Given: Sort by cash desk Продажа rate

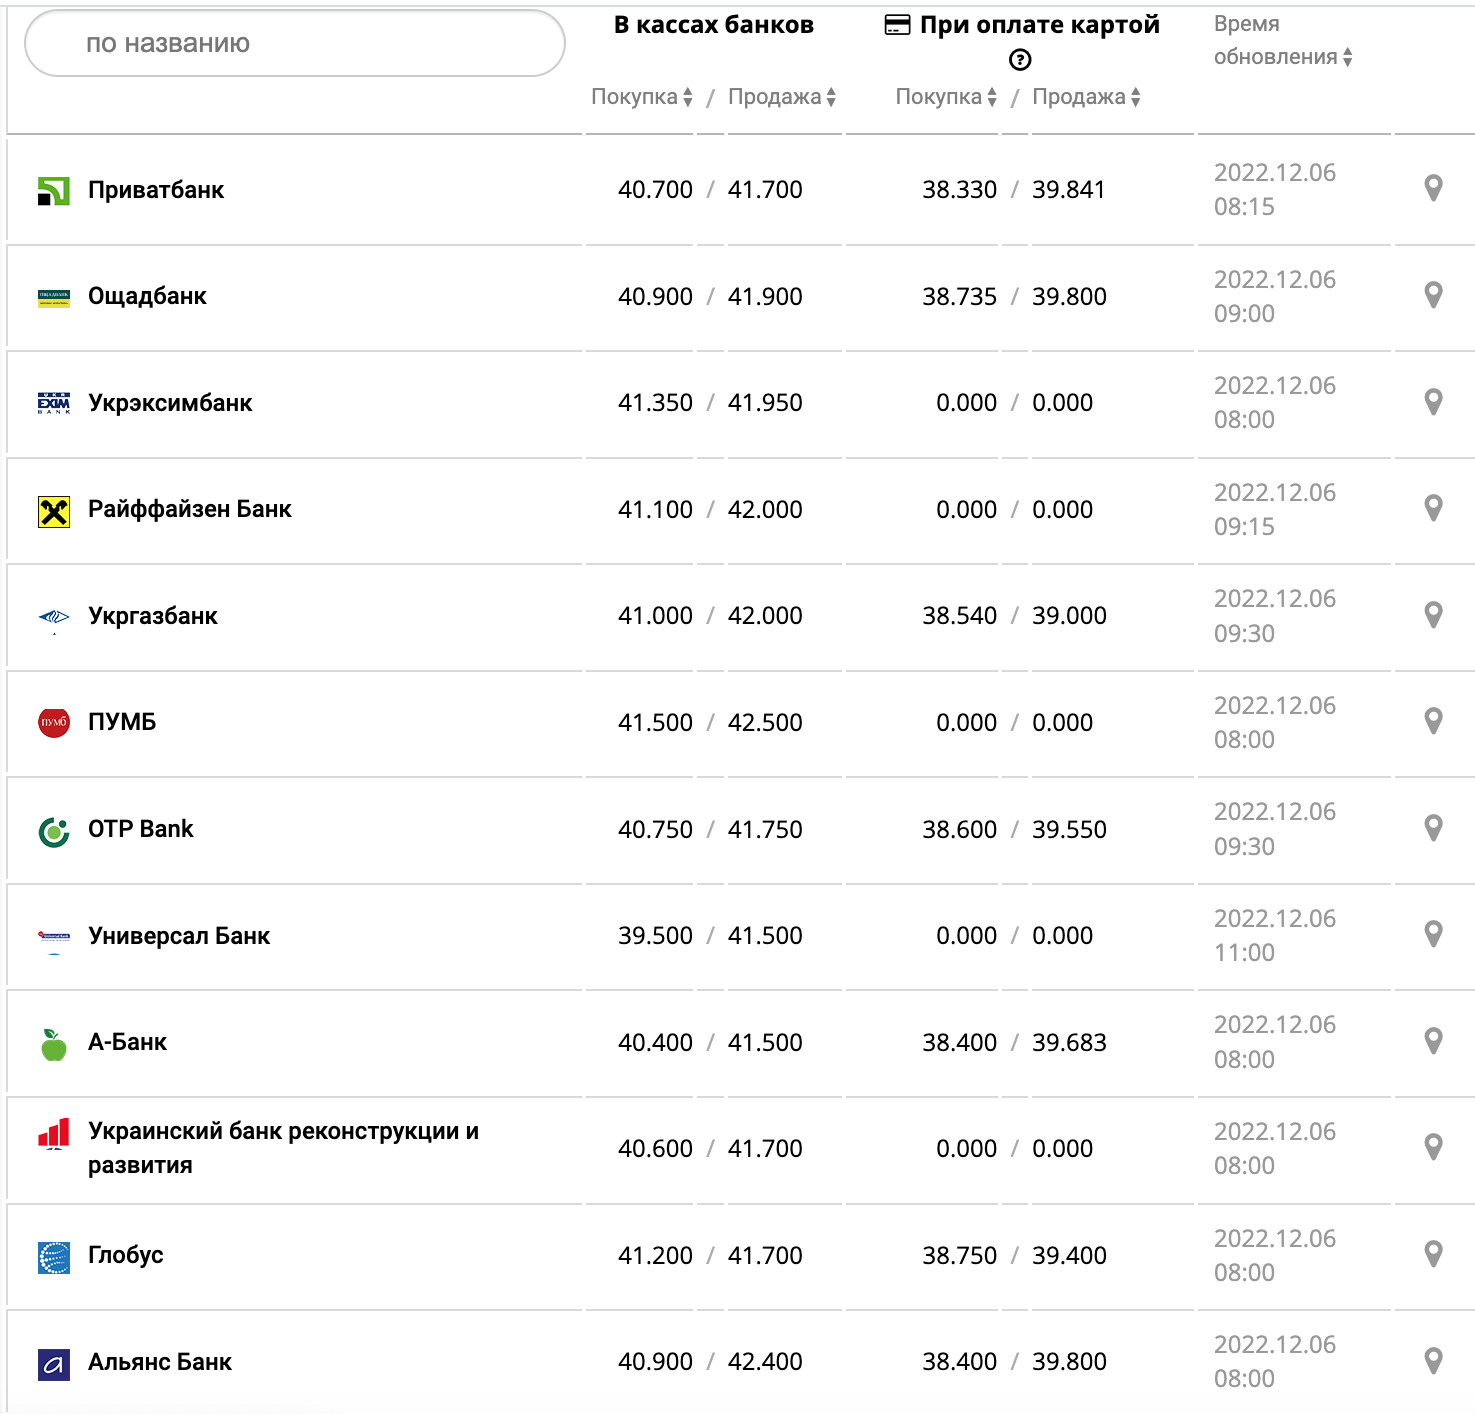Looking at the screenshot, I should [x=782, y=97].
